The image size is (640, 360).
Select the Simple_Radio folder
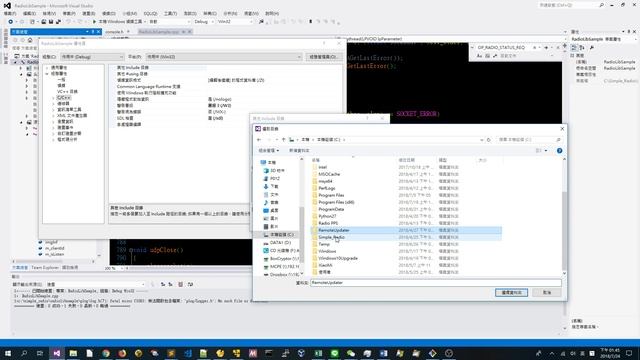coord(331,237)
